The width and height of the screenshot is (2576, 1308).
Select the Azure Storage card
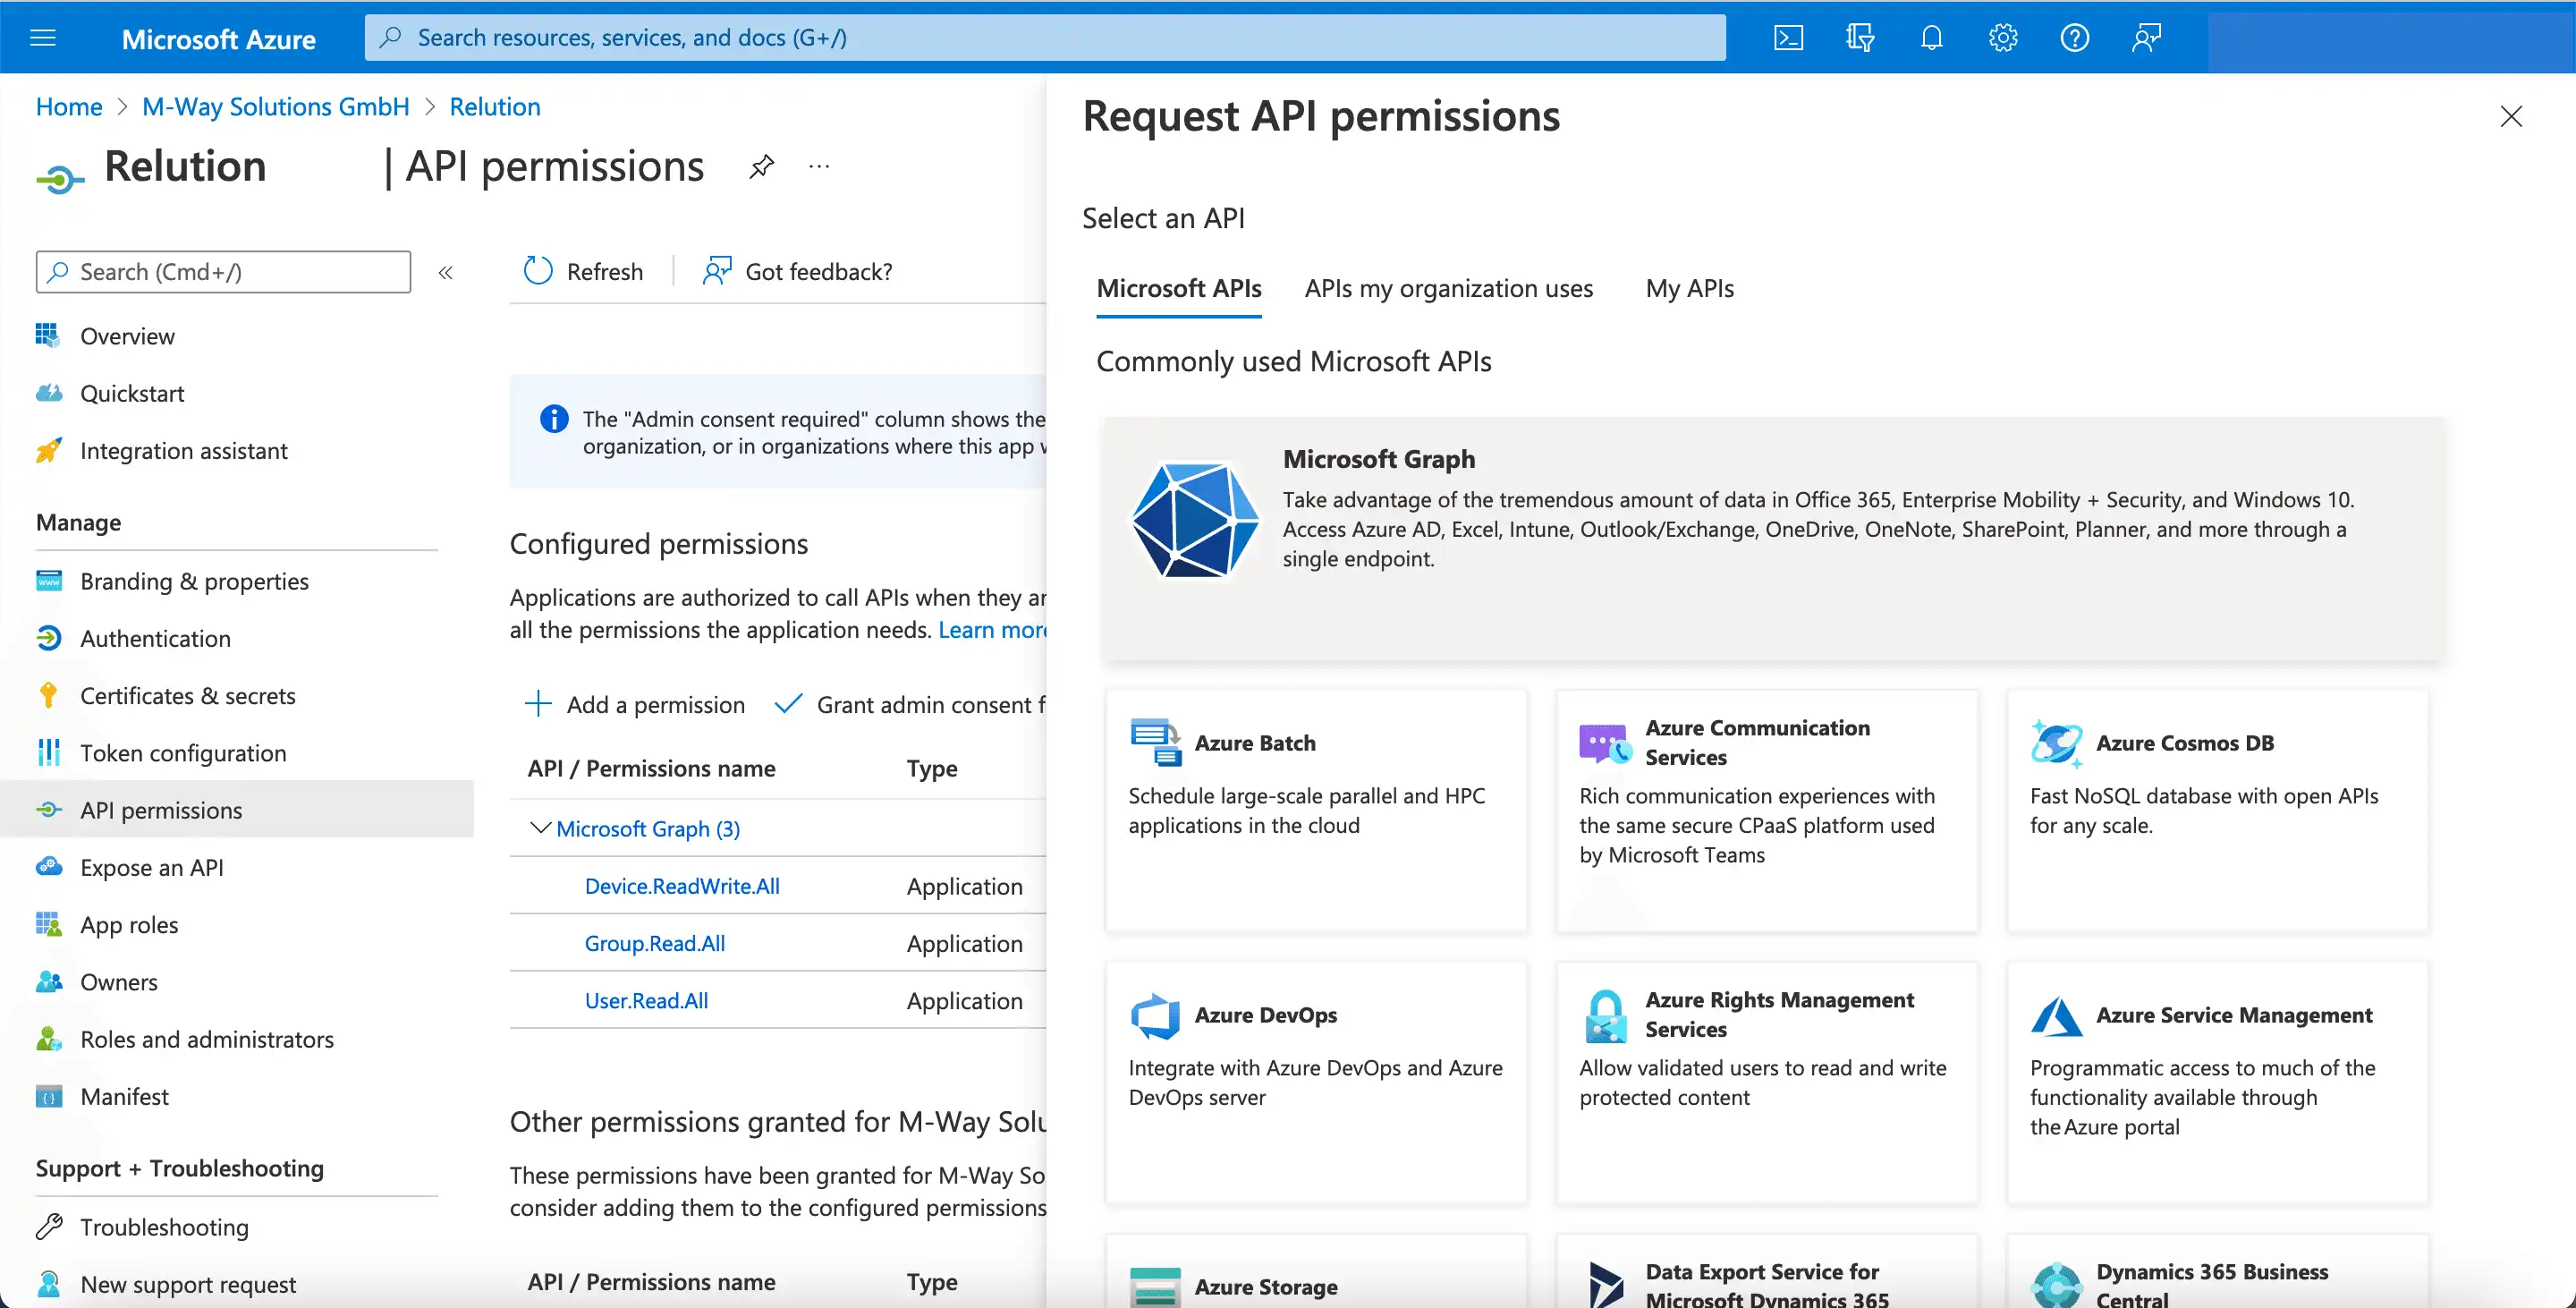point(1316,1272)
